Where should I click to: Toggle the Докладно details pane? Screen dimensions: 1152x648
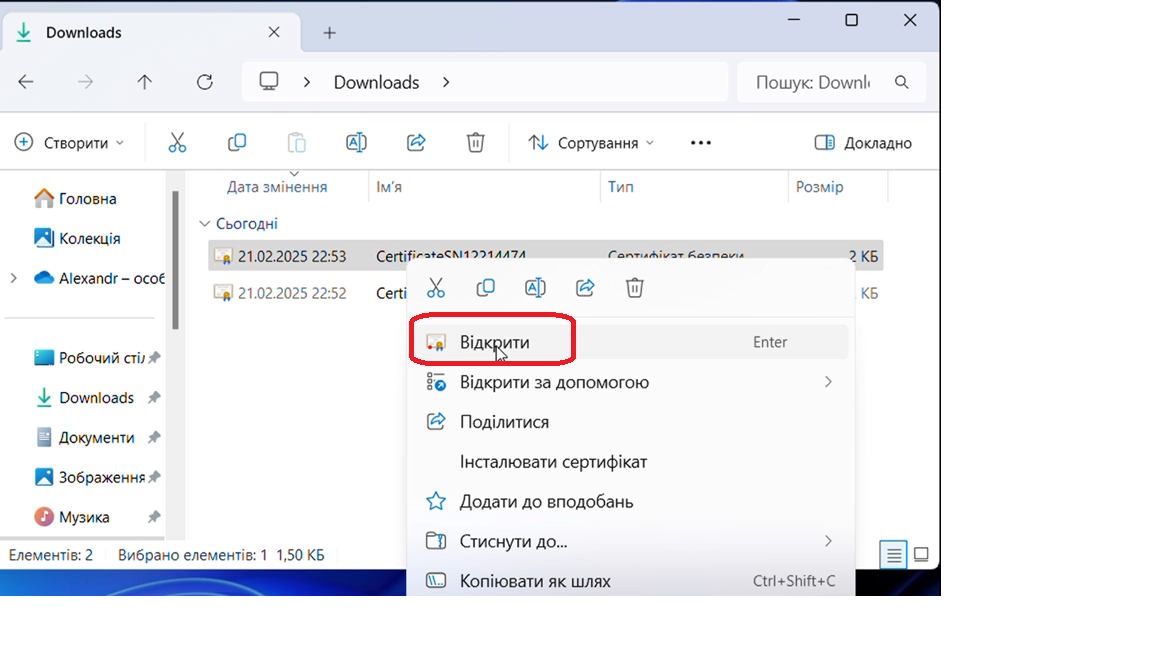[863, 143]
